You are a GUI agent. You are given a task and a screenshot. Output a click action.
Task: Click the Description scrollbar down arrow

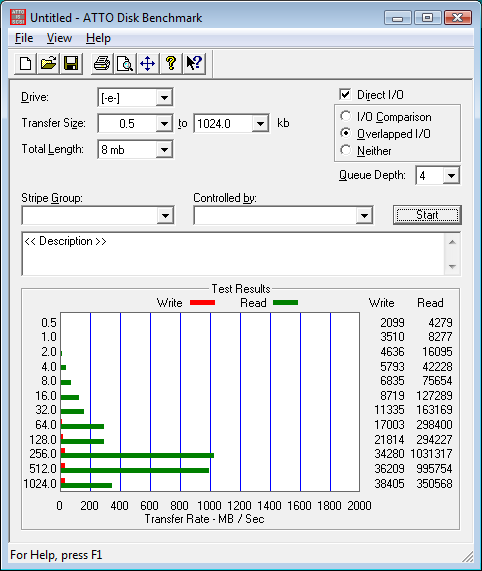click(452, 267)
